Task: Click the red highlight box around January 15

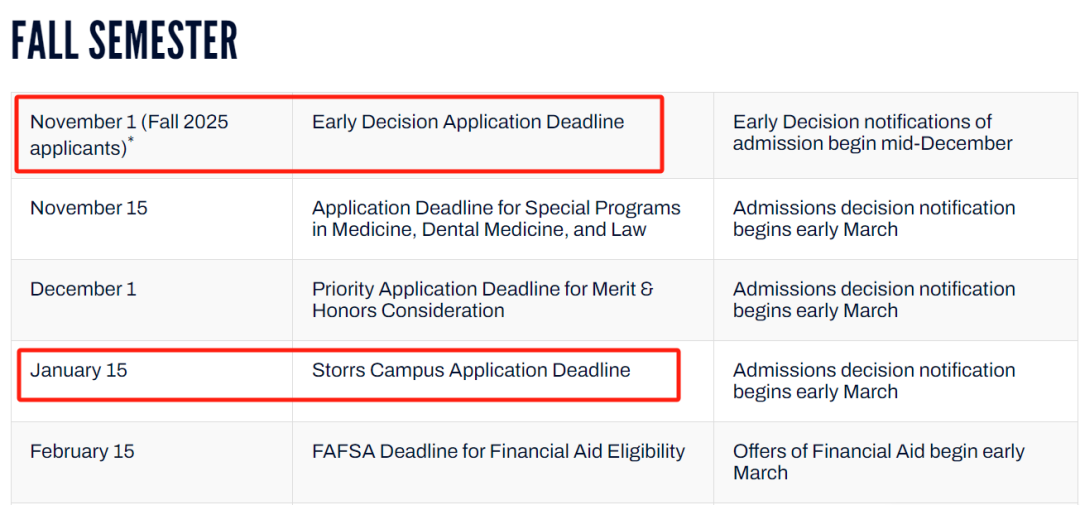Action: point(349,375)
